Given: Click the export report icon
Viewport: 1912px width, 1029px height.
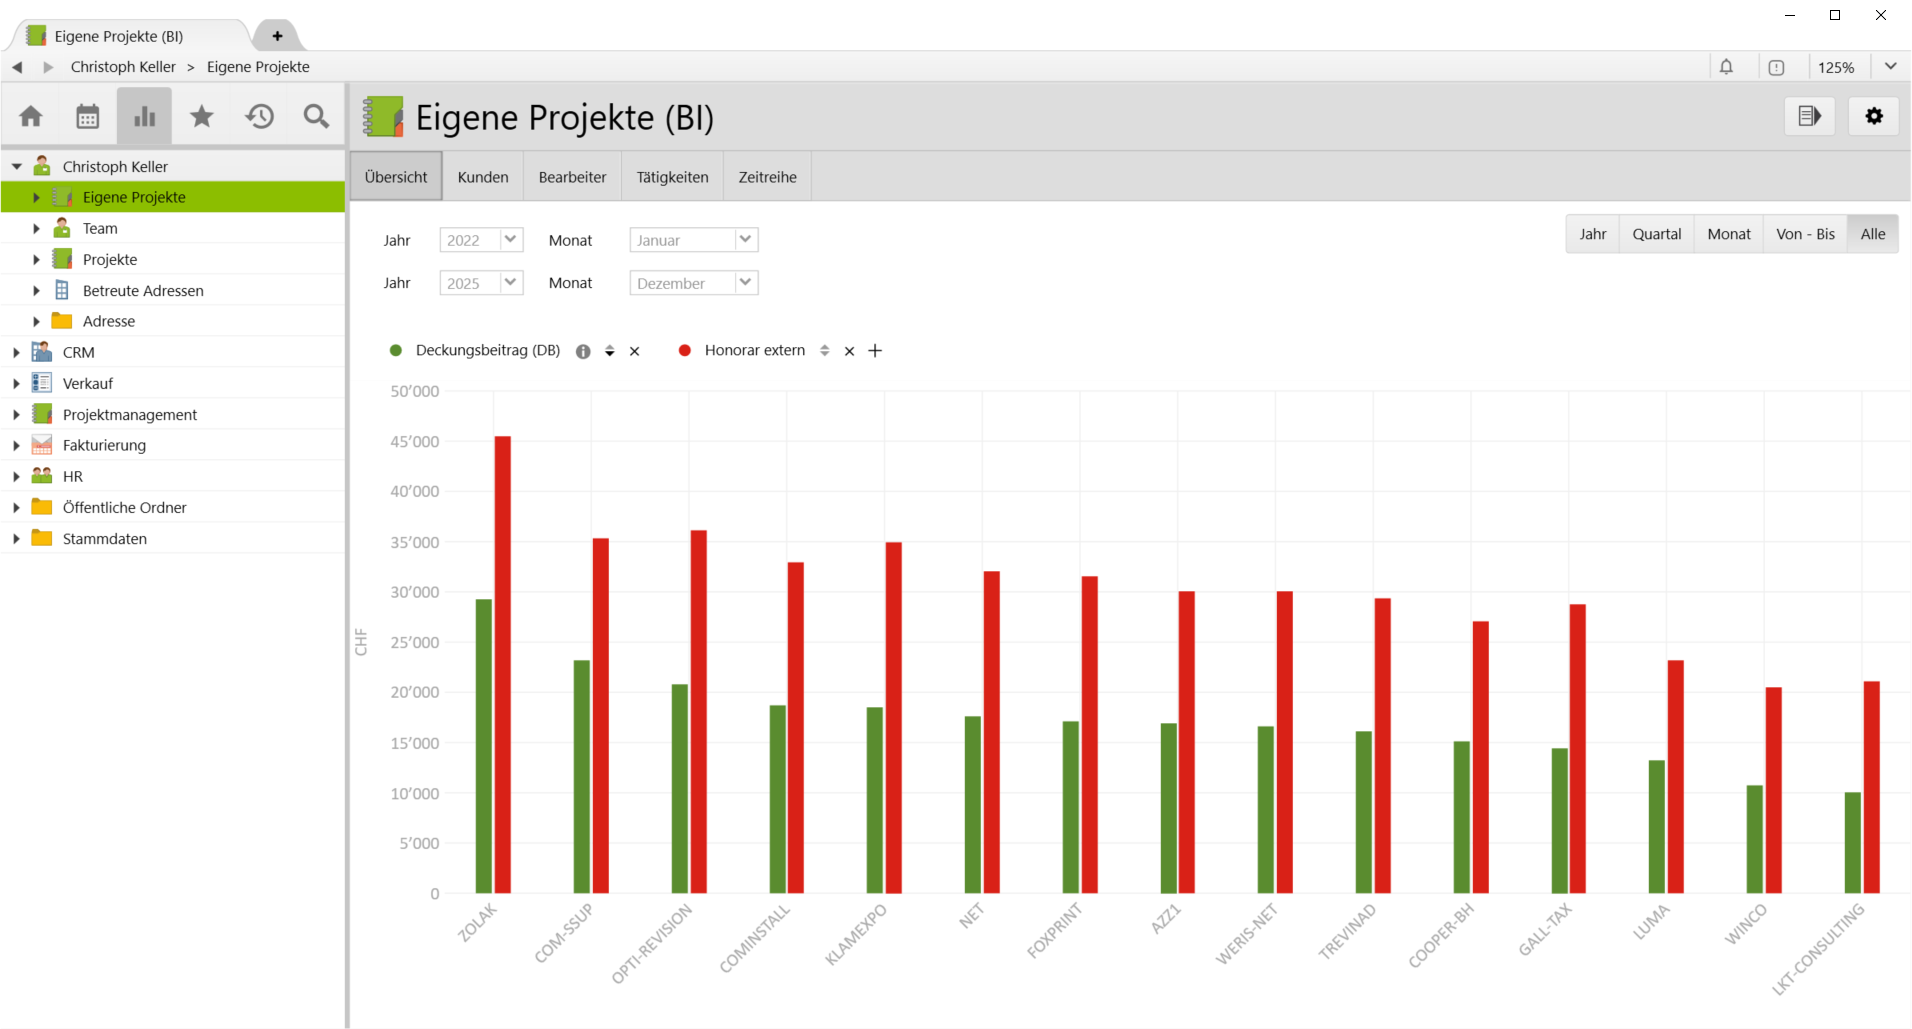Looking at the screenshot, I should coord(1810,116).
